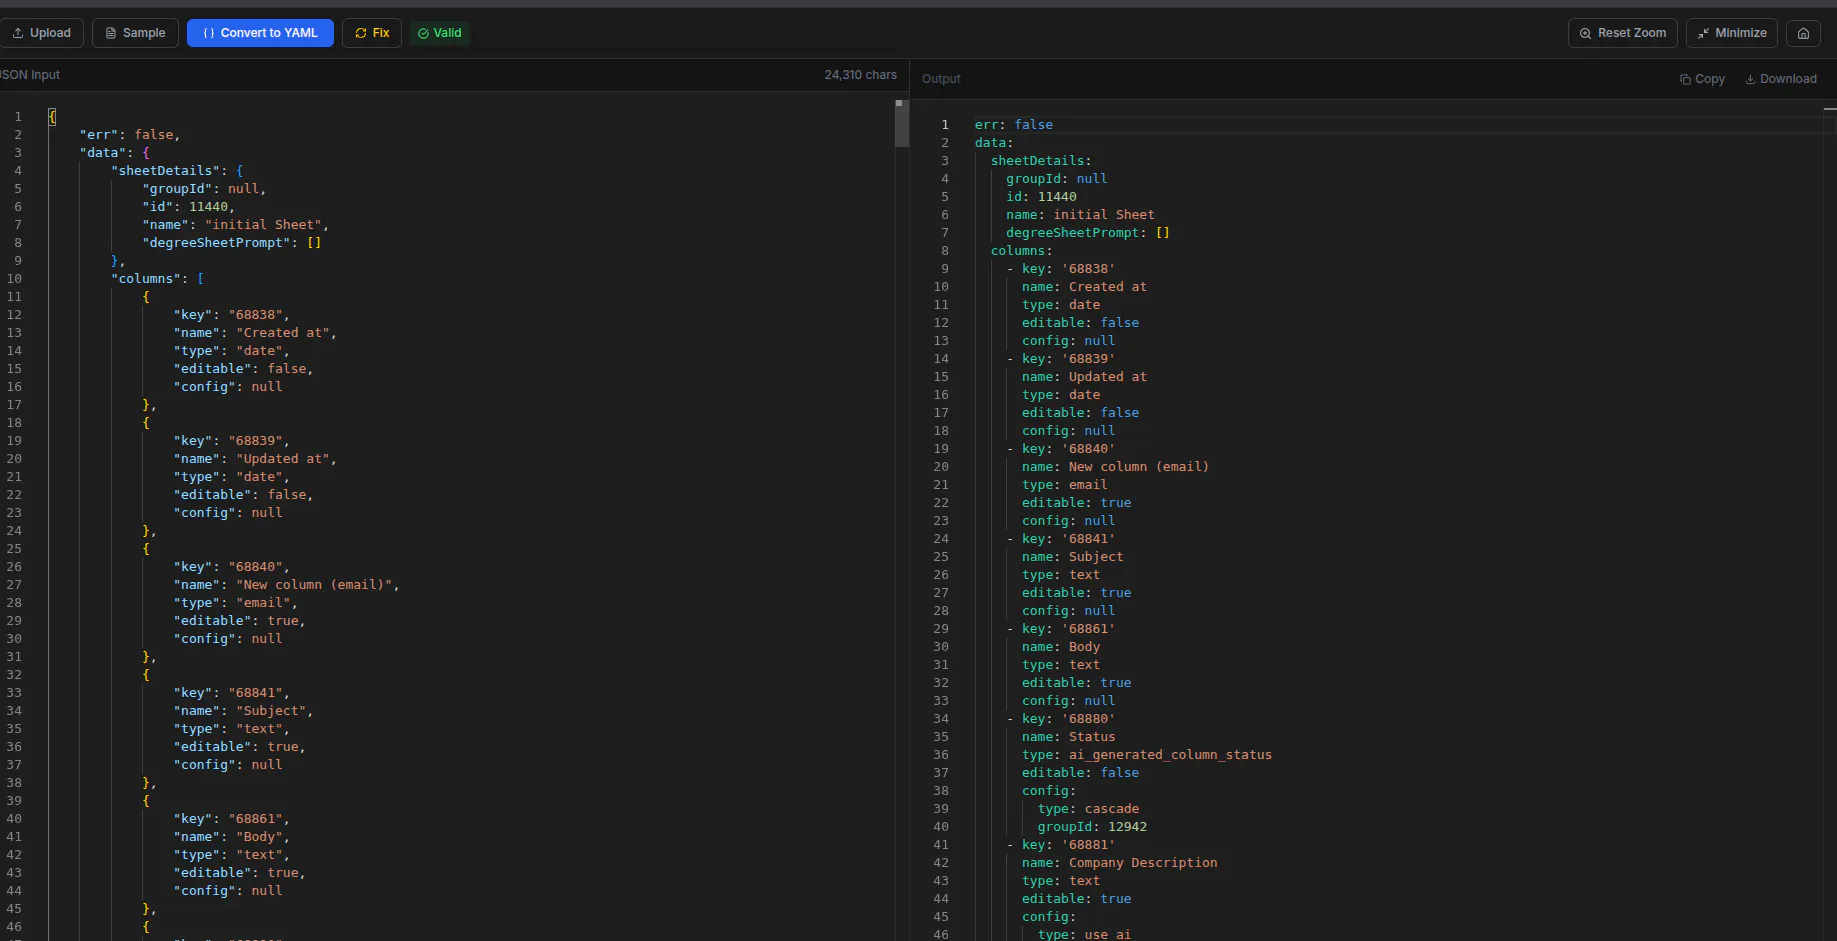The image size is (1837, 941).
Task: Click the "columns": [ line in JSON
Action: [157, 279]
